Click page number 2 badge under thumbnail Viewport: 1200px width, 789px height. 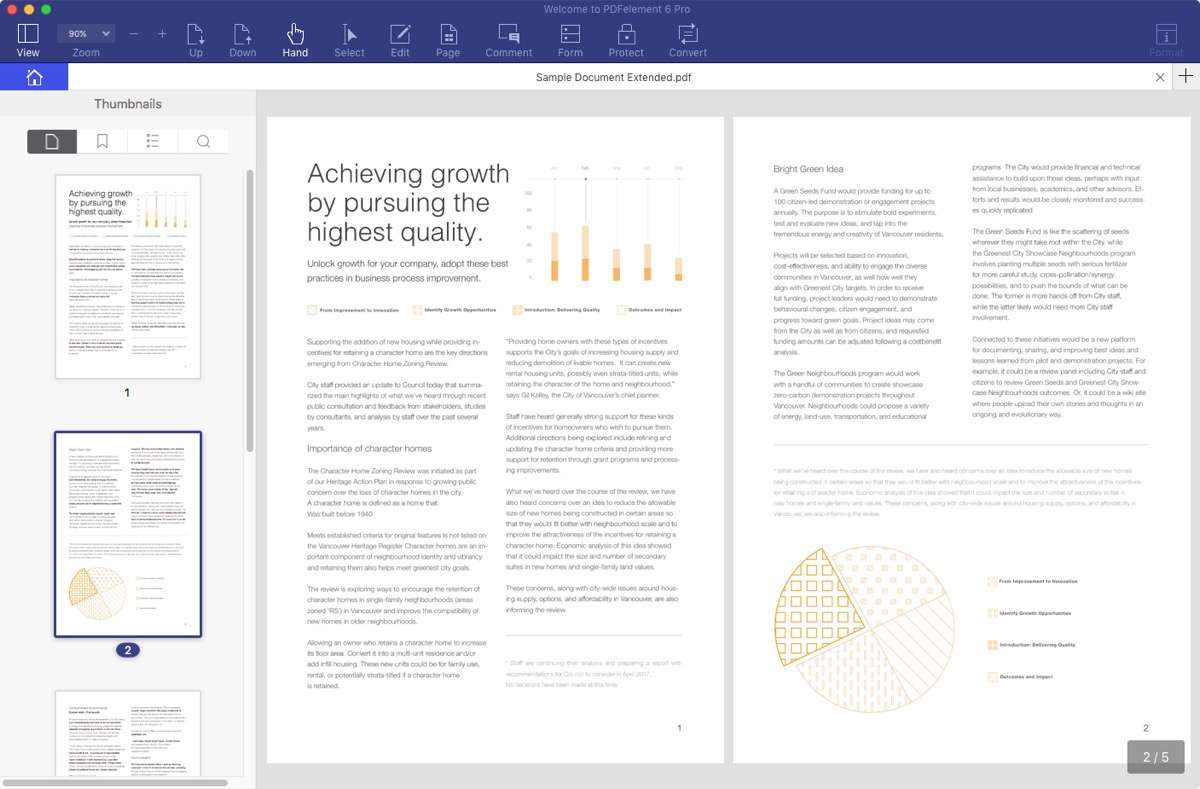click(x=127, y=650)
